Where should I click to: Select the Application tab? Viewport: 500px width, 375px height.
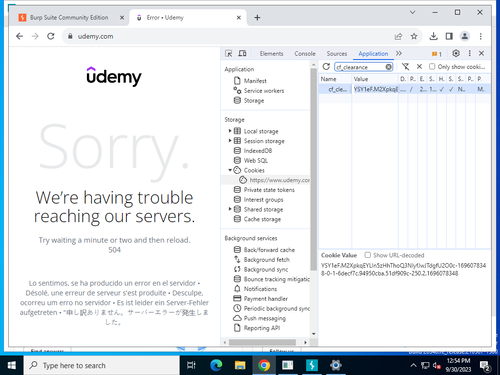click(373, 54)
